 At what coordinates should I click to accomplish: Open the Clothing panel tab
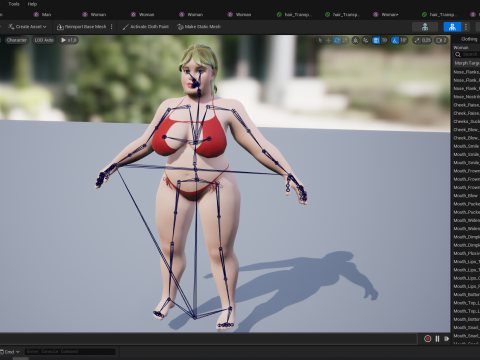(x=469, y=39)
